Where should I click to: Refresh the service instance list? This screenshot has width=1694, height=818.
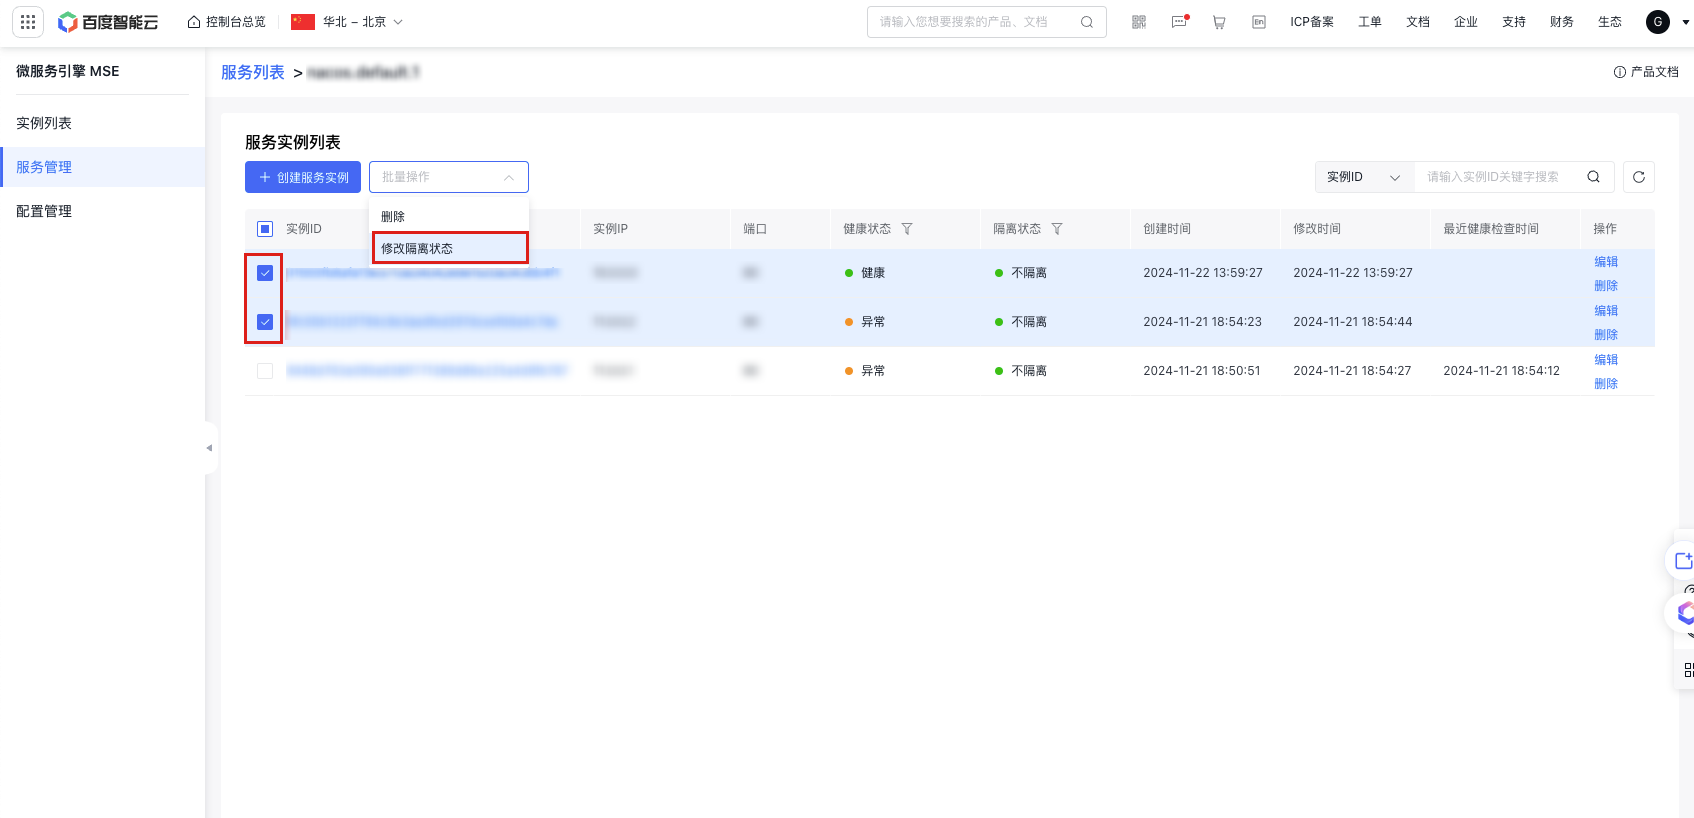tap(1639, 177)
